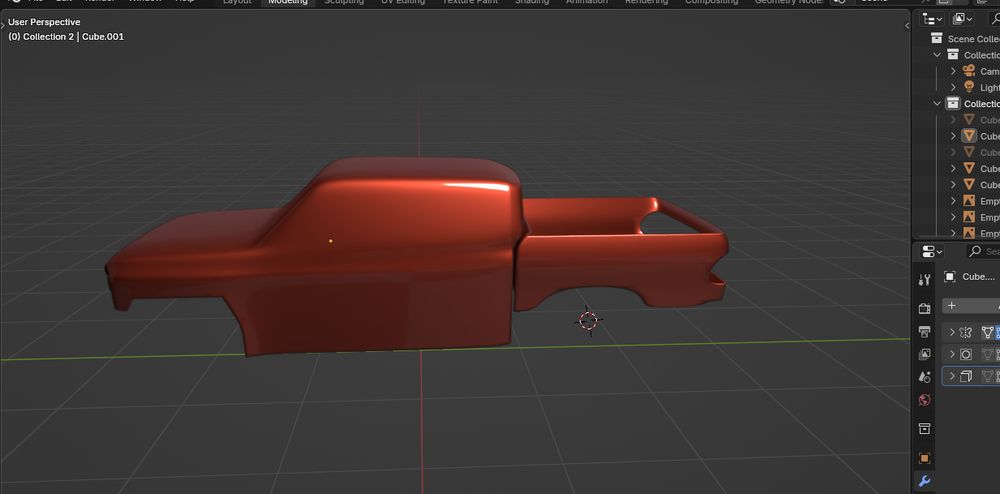Image resolution: width=1000 pixels, height=494 pixels.
Task: Select the last Cube mesh icon above Empties
Action: 969,185
